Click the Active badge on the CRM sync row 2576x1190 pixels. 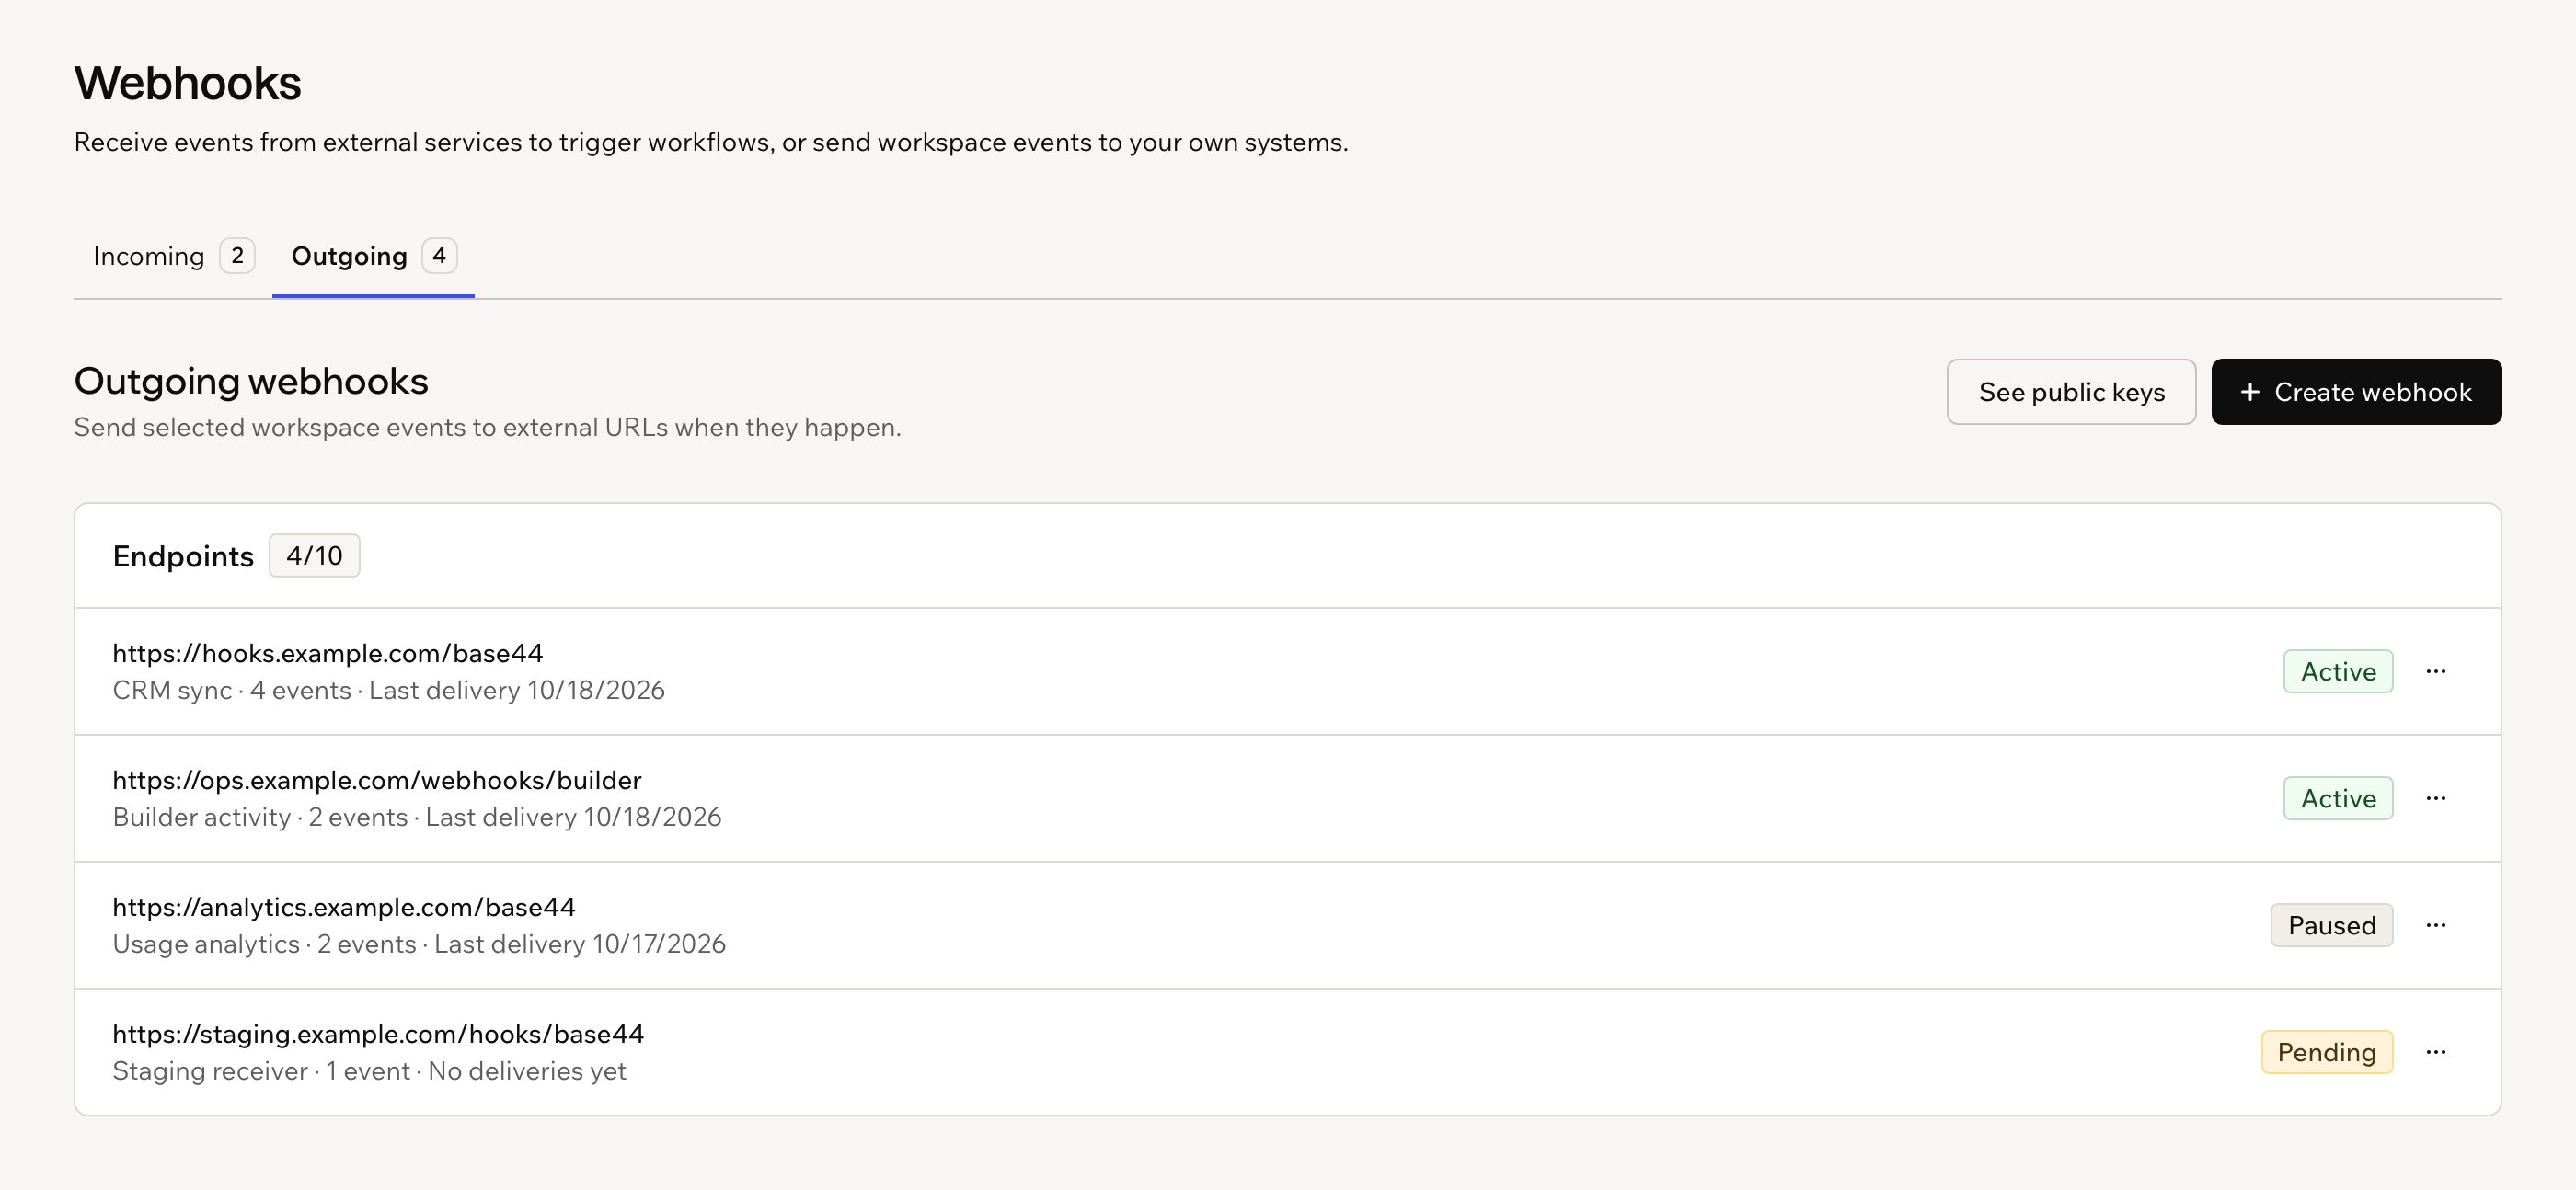tap(2338, 671)
